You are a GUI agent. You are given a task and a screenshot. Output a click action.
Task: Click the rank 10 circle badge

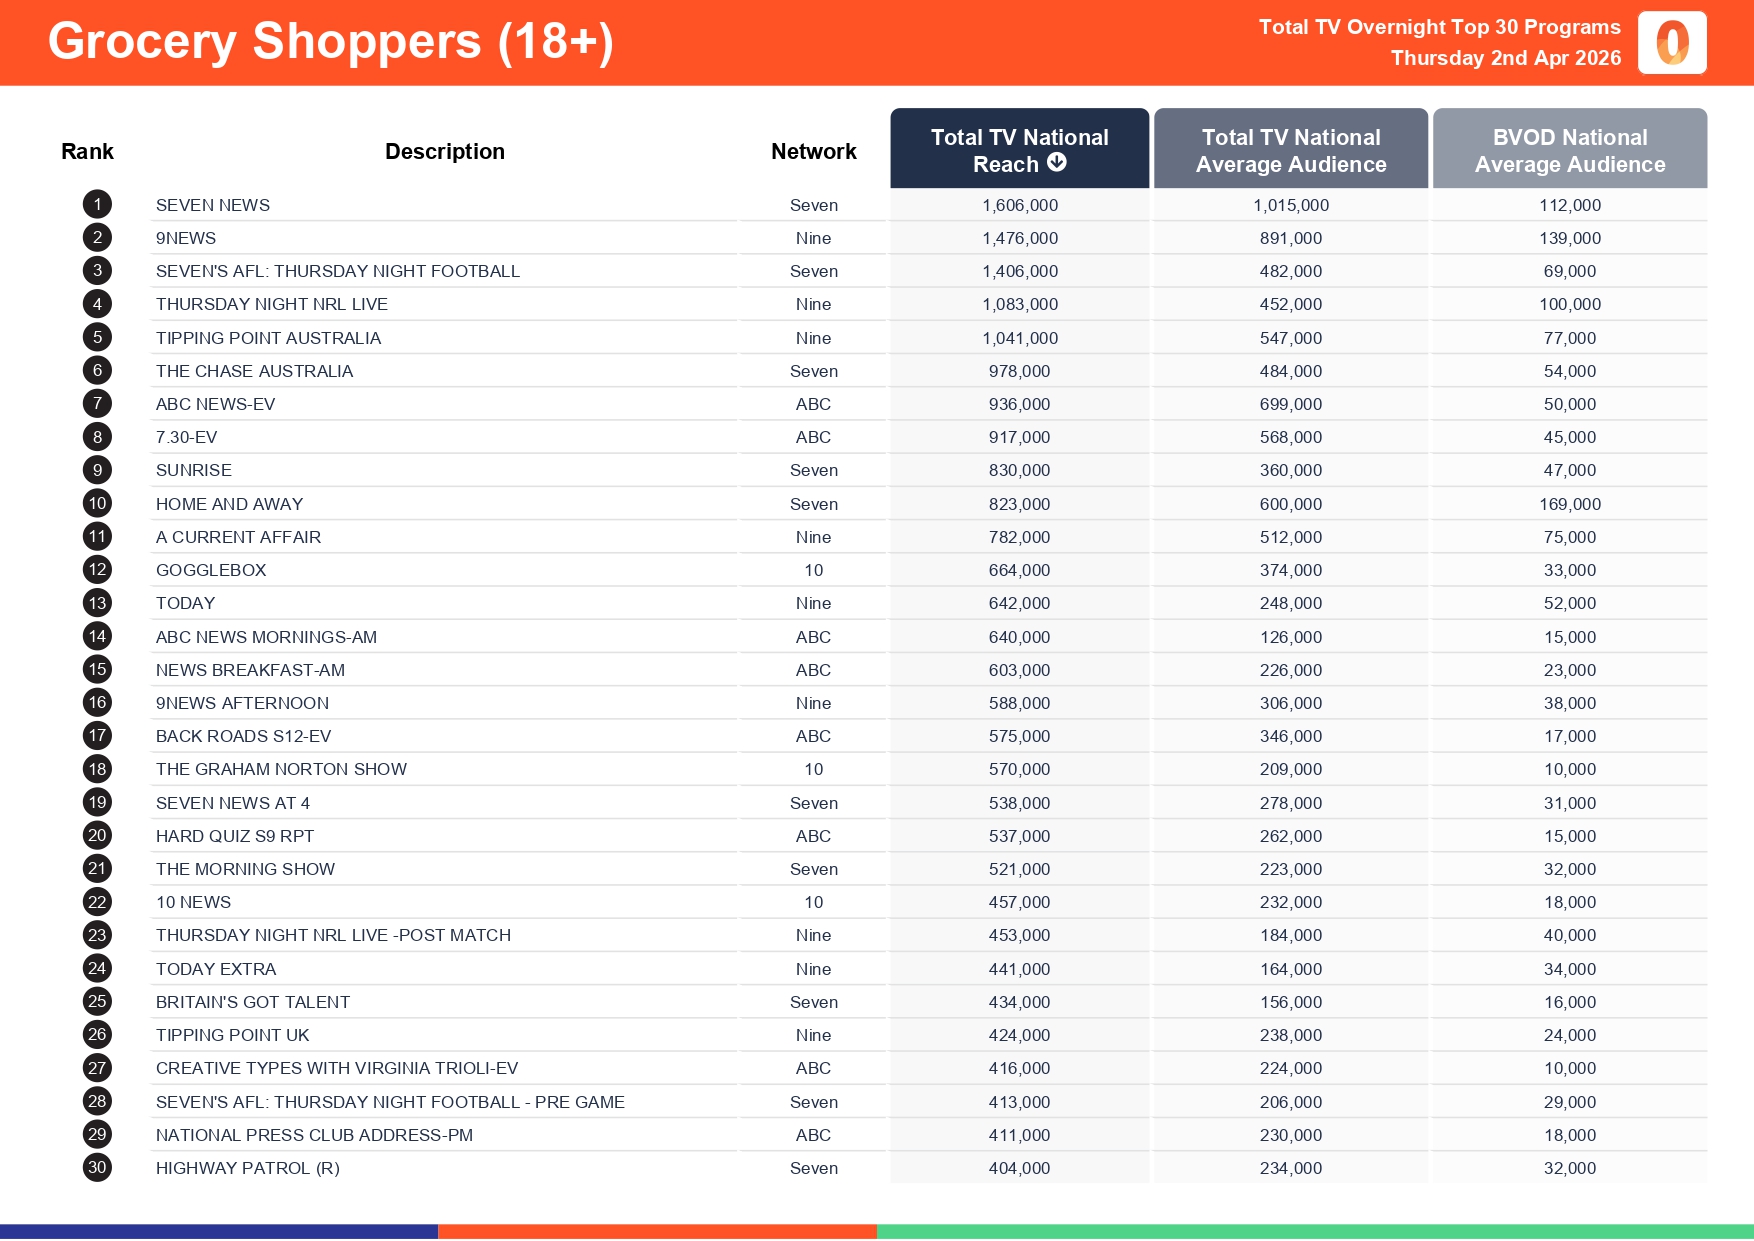[97, 504]
